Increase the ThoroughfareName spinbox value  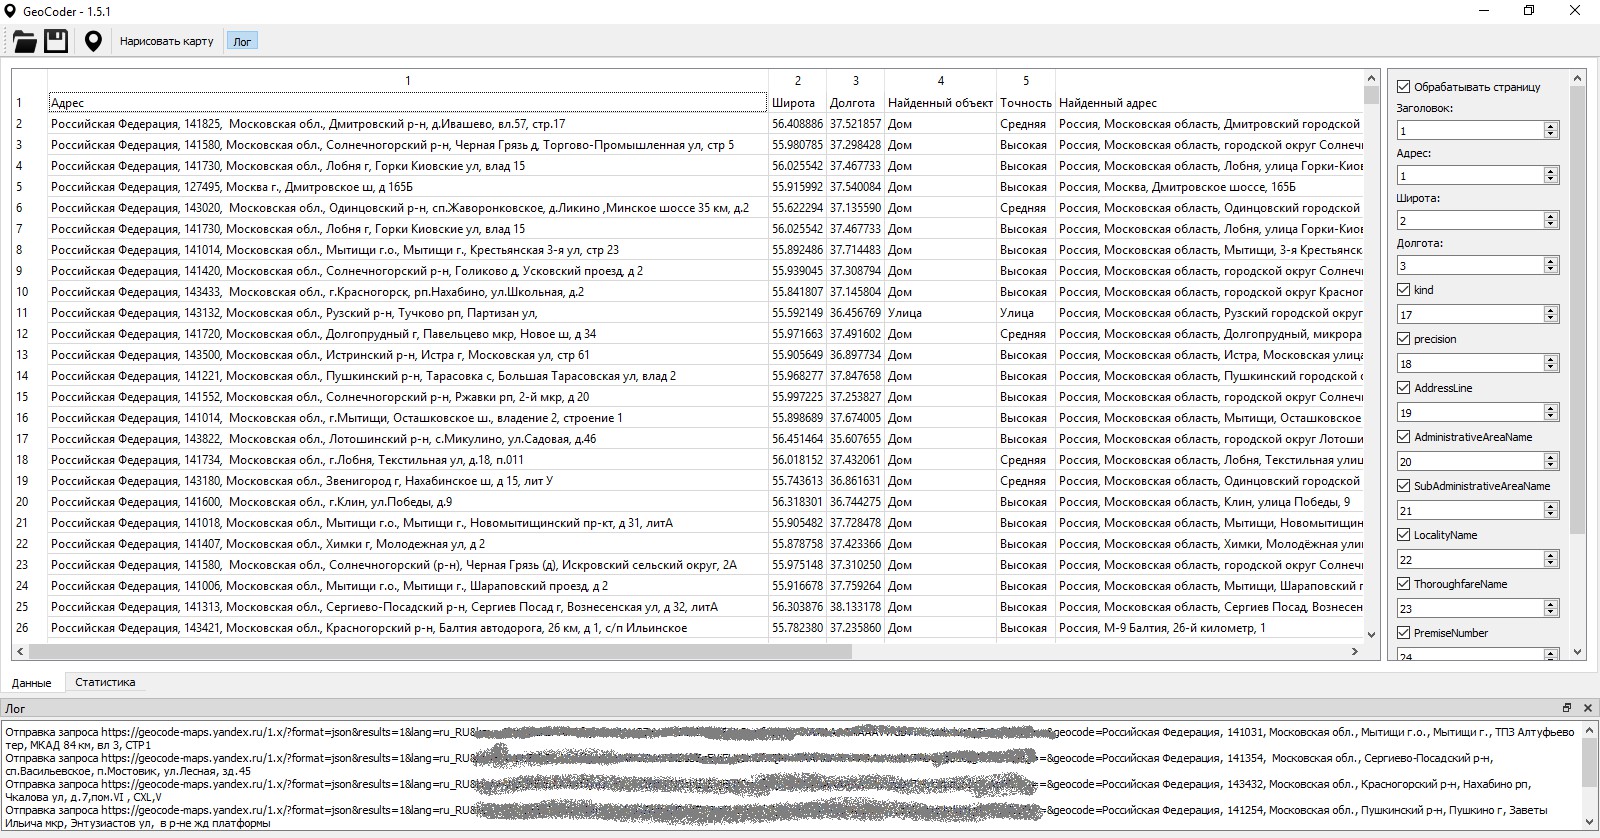(1551, 603)
